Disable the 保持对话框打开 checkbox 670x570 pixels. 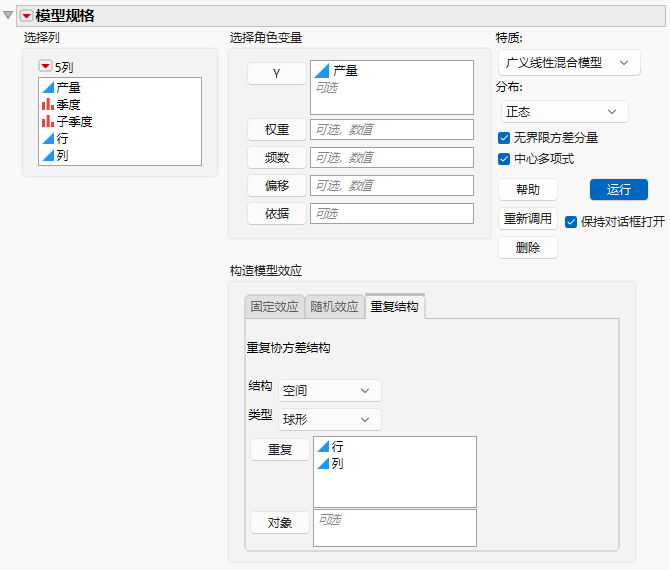[571, 222]
